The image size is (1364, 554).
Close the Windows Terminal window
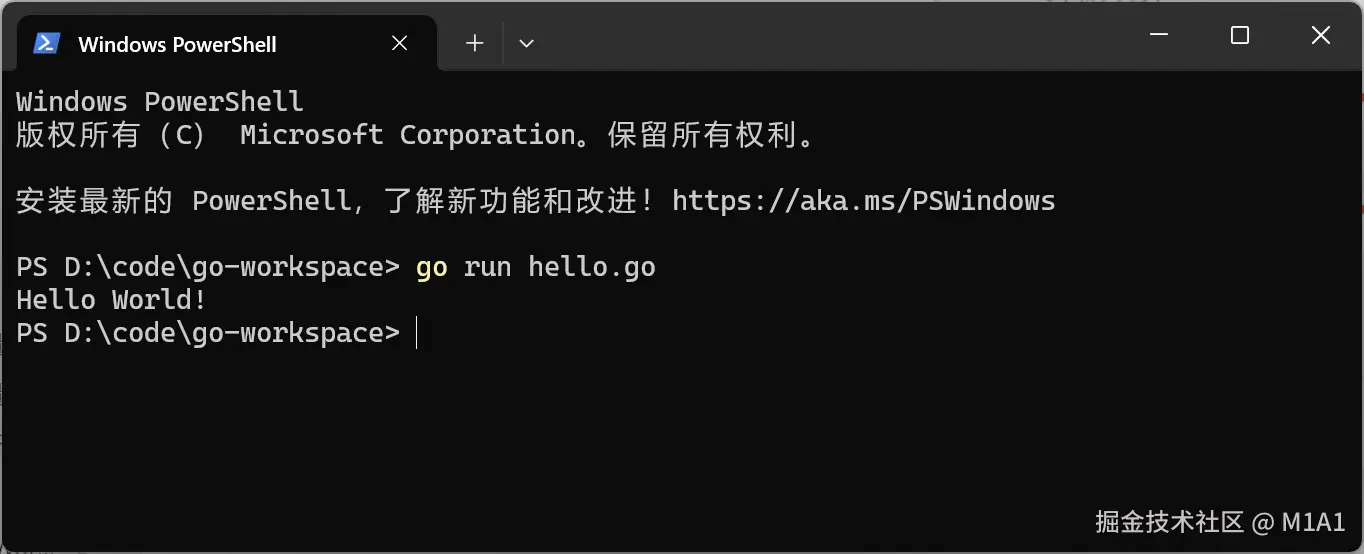pos(1320,36)
